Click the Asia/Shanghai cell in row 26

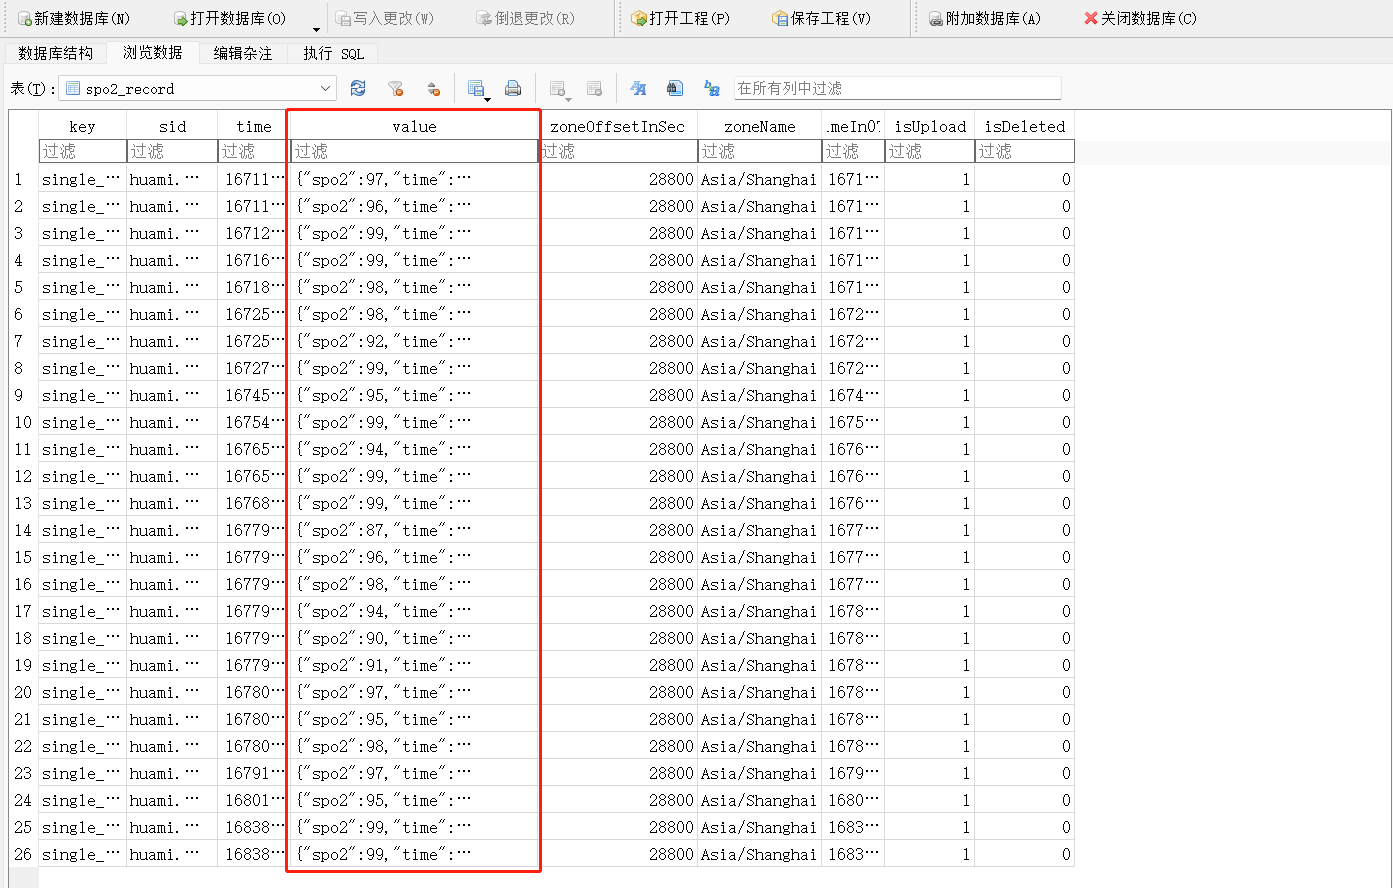pos(760,854)
